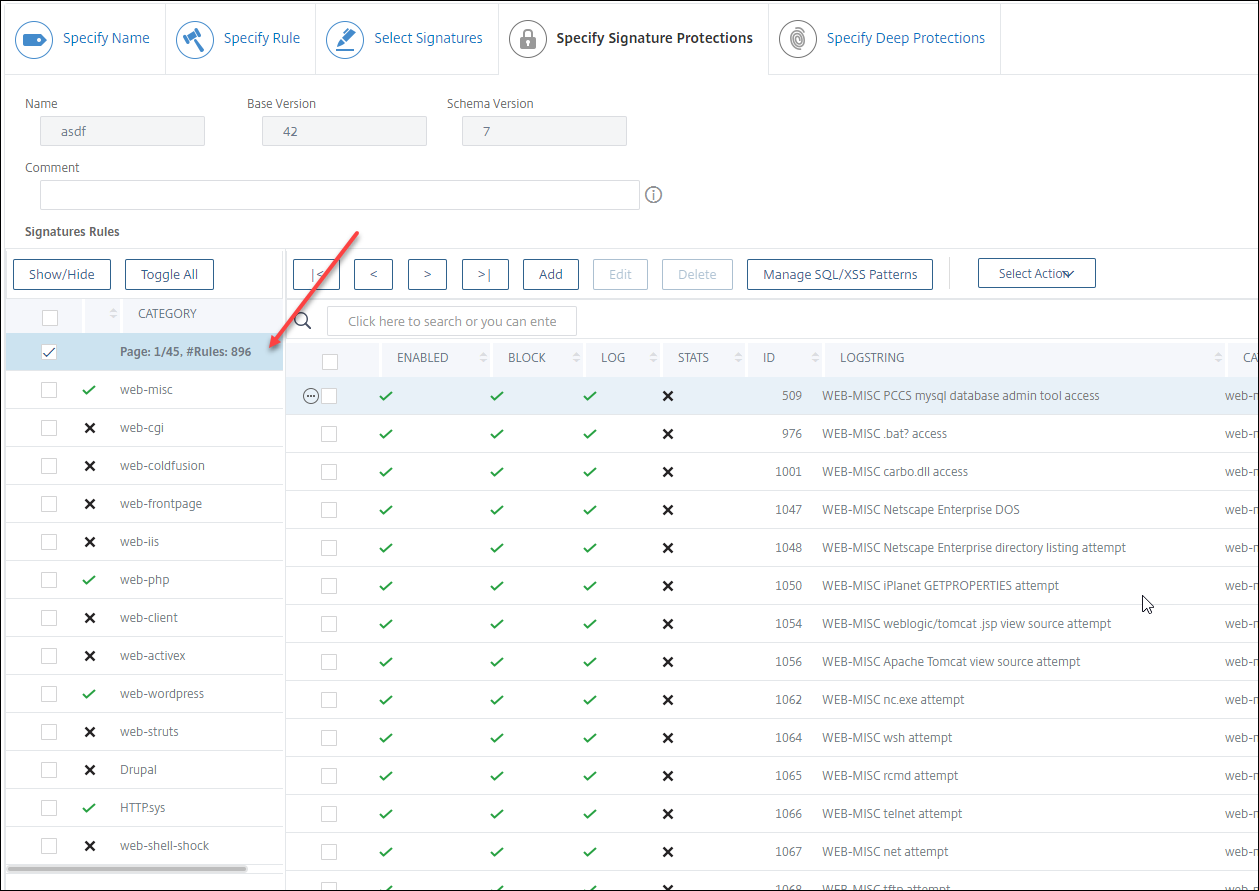Click the Comment field info icon
1259x891 pixels.
coord(654,195)
